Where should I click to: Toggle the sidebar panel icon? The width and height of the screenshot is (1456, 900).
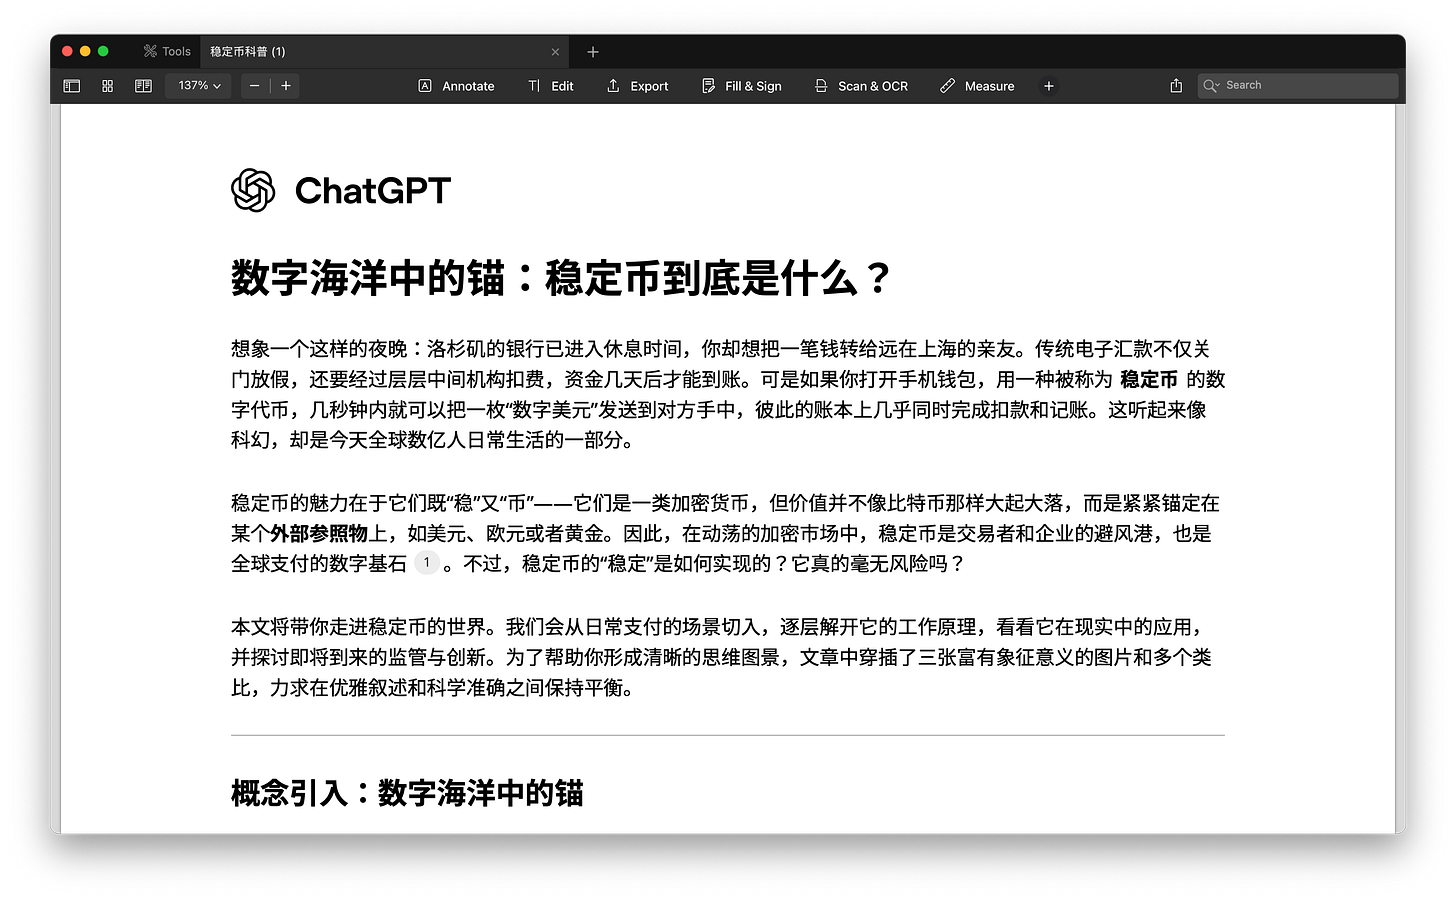72,86
